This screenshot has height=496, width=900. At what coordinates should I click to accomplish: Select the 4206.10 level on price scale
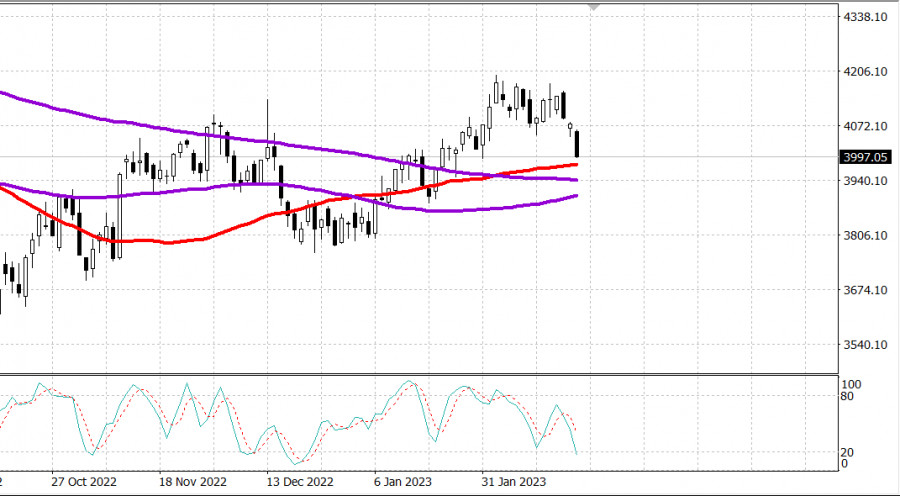pos(866,72)
